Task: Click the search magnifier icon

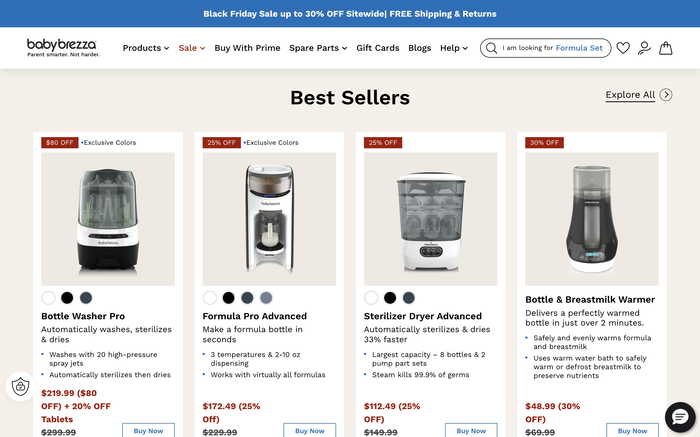Action: 490,48
